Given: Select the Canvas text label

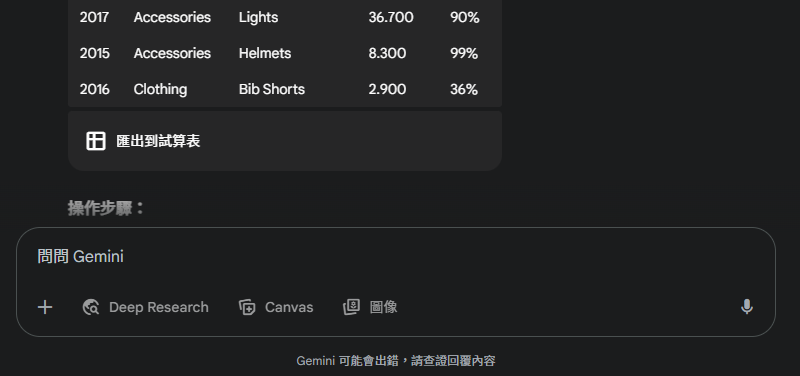Looking at the screenshot, I should click(289, 307).
